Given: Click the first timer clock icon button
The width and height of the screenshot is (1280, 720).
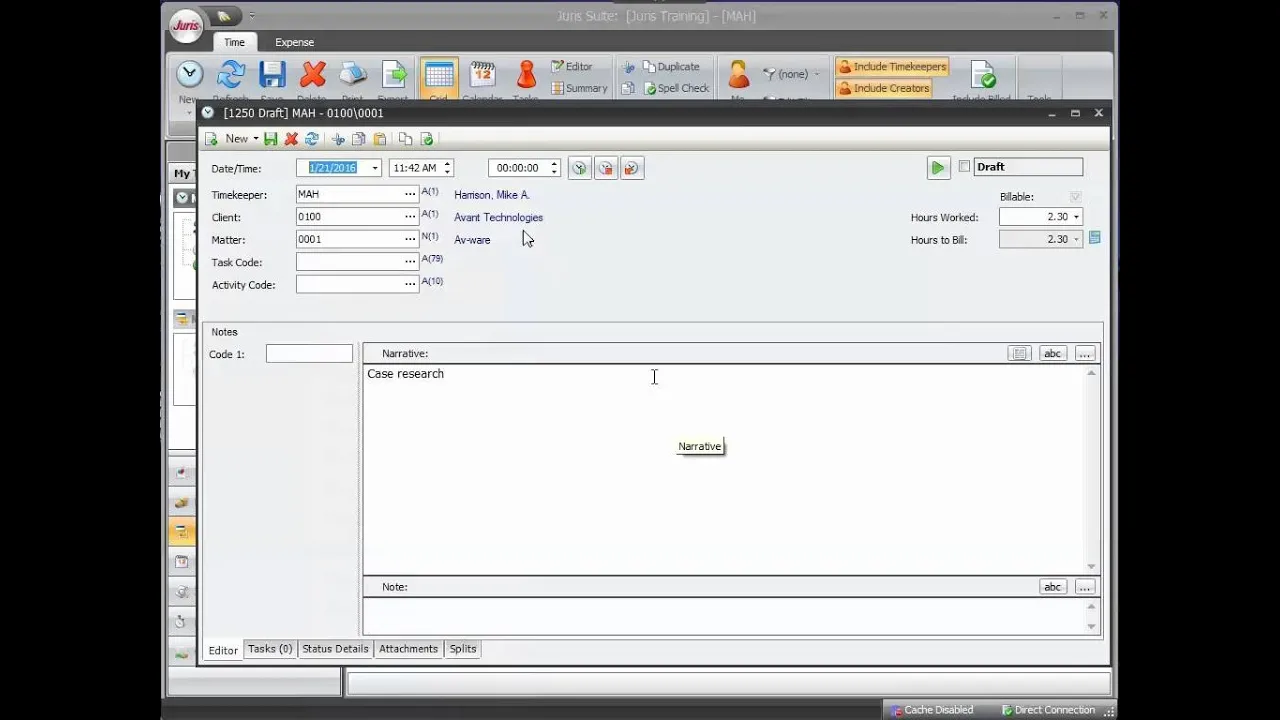Looking at the screenshot, I should tap(579, 168).
